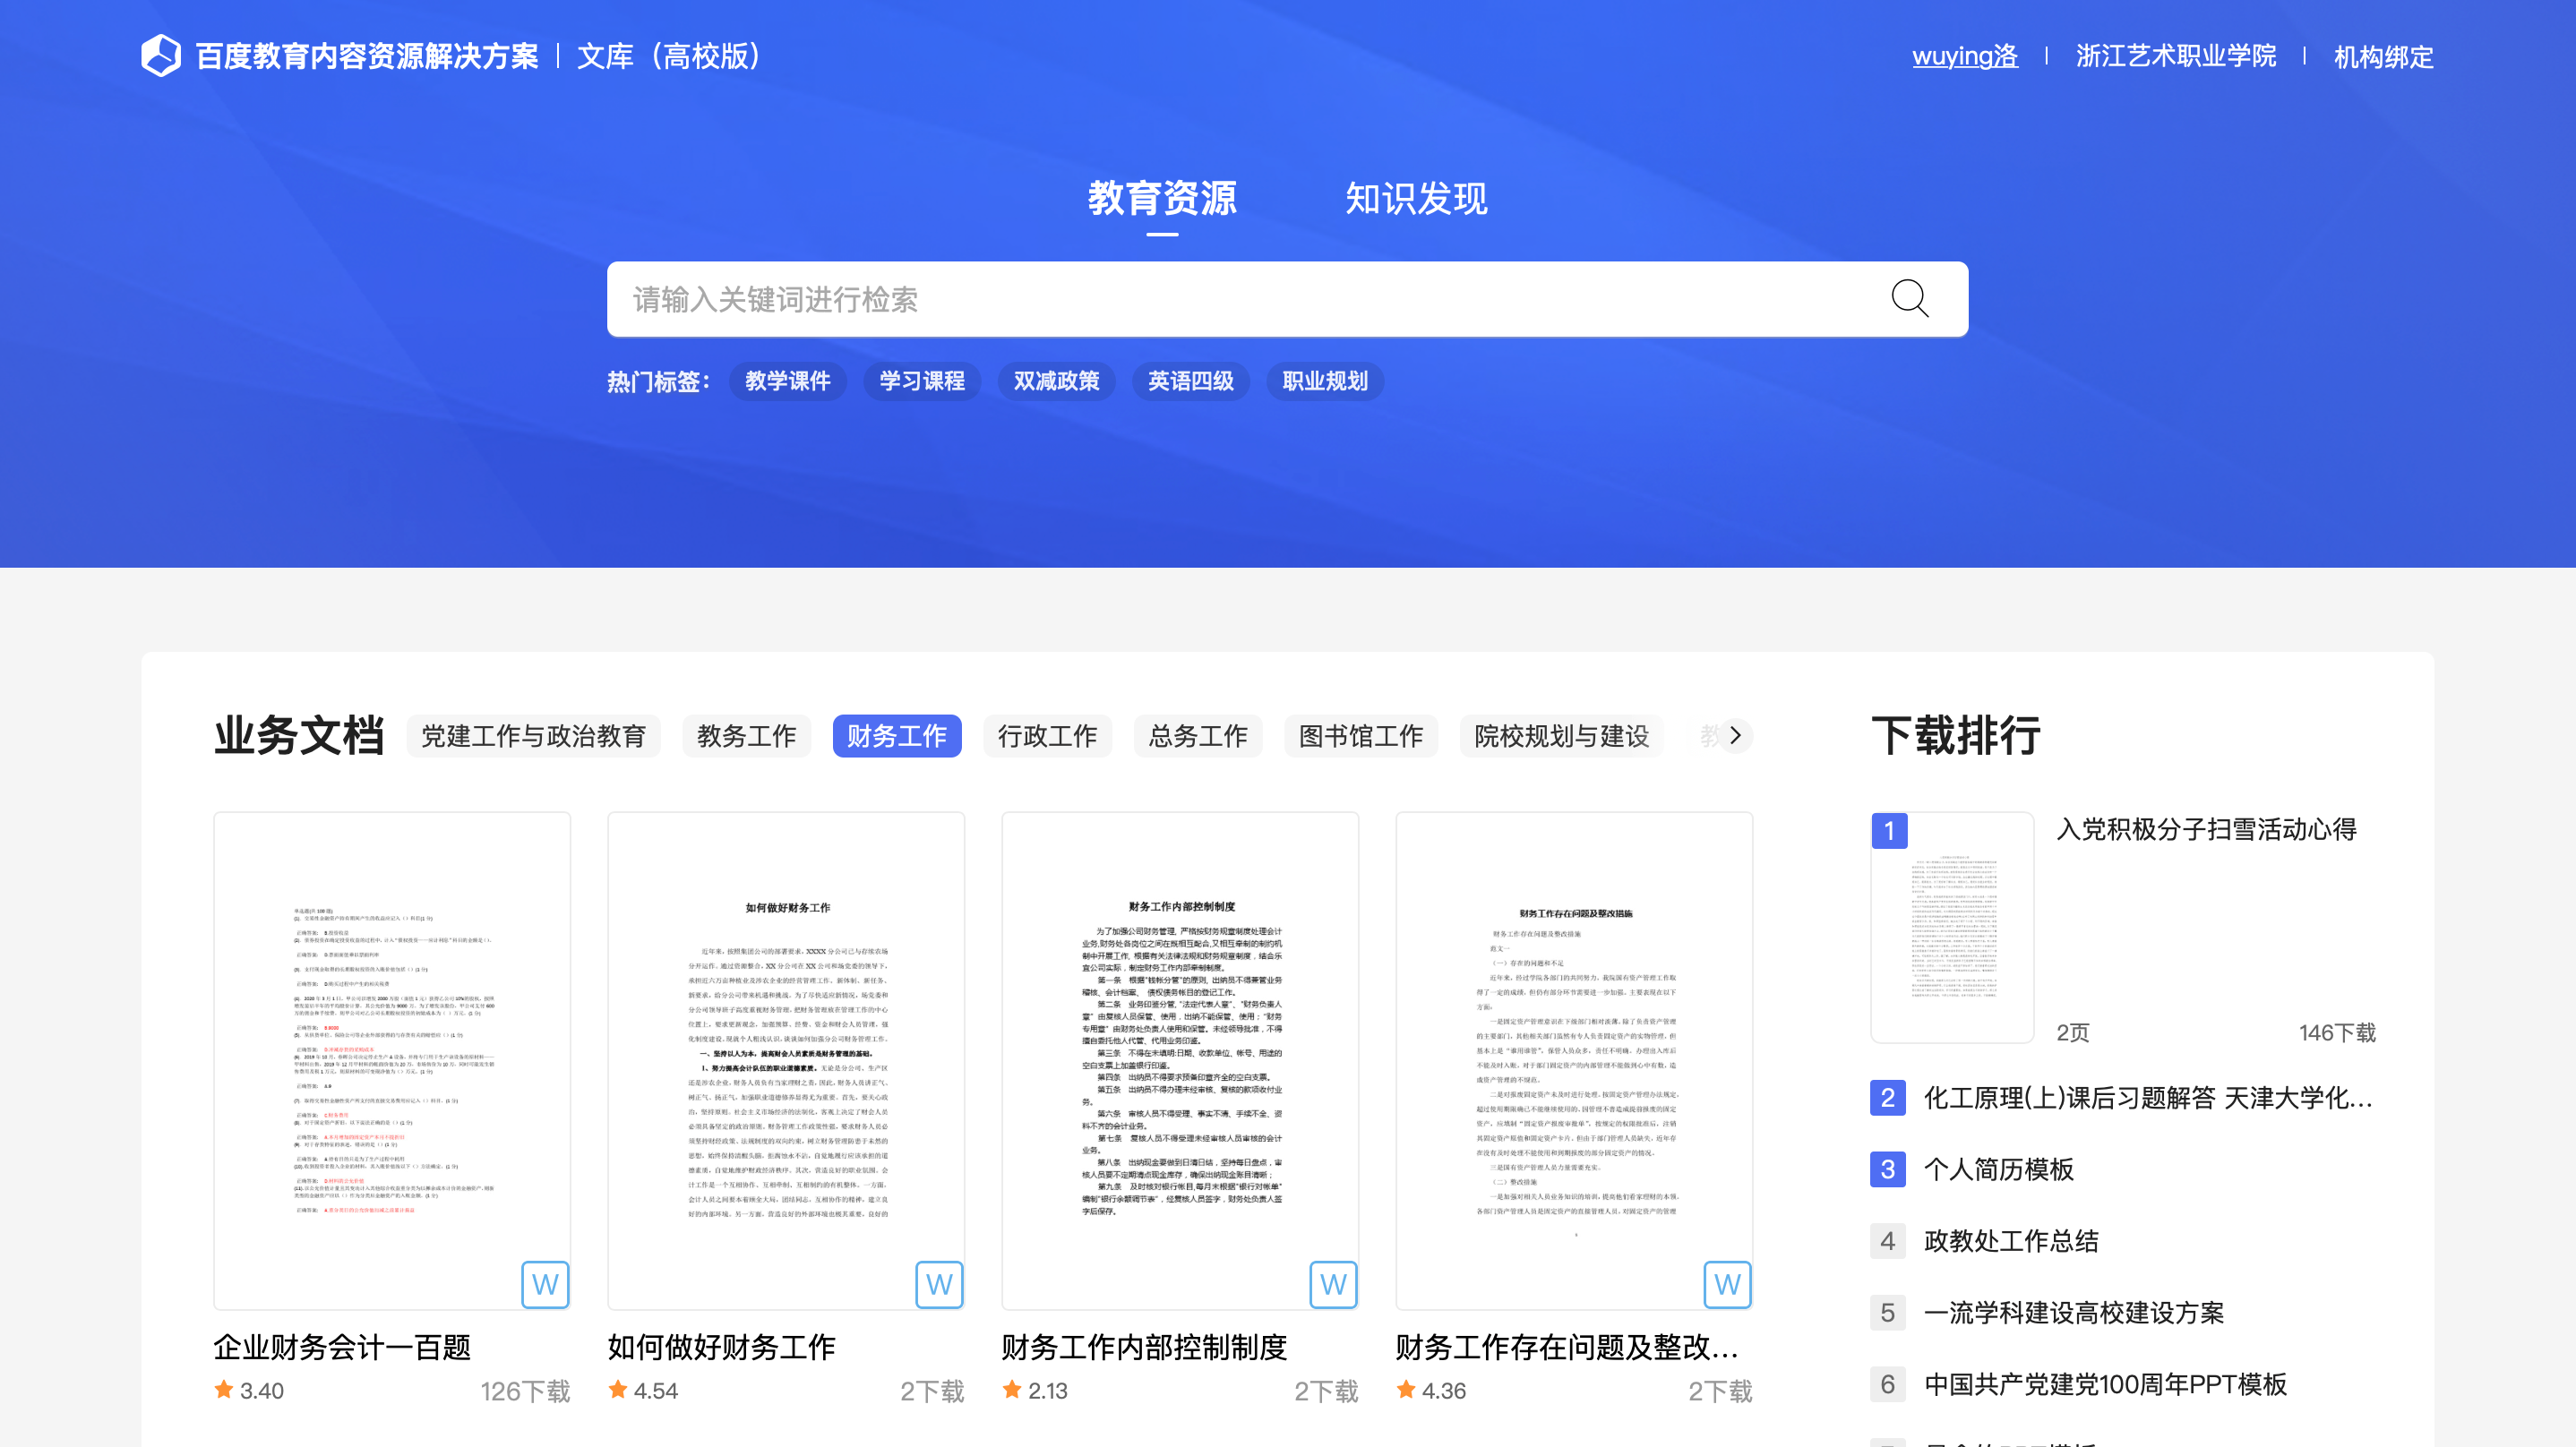
Task: Choose the 行政工作 category tab
Action: [1047, 736]
